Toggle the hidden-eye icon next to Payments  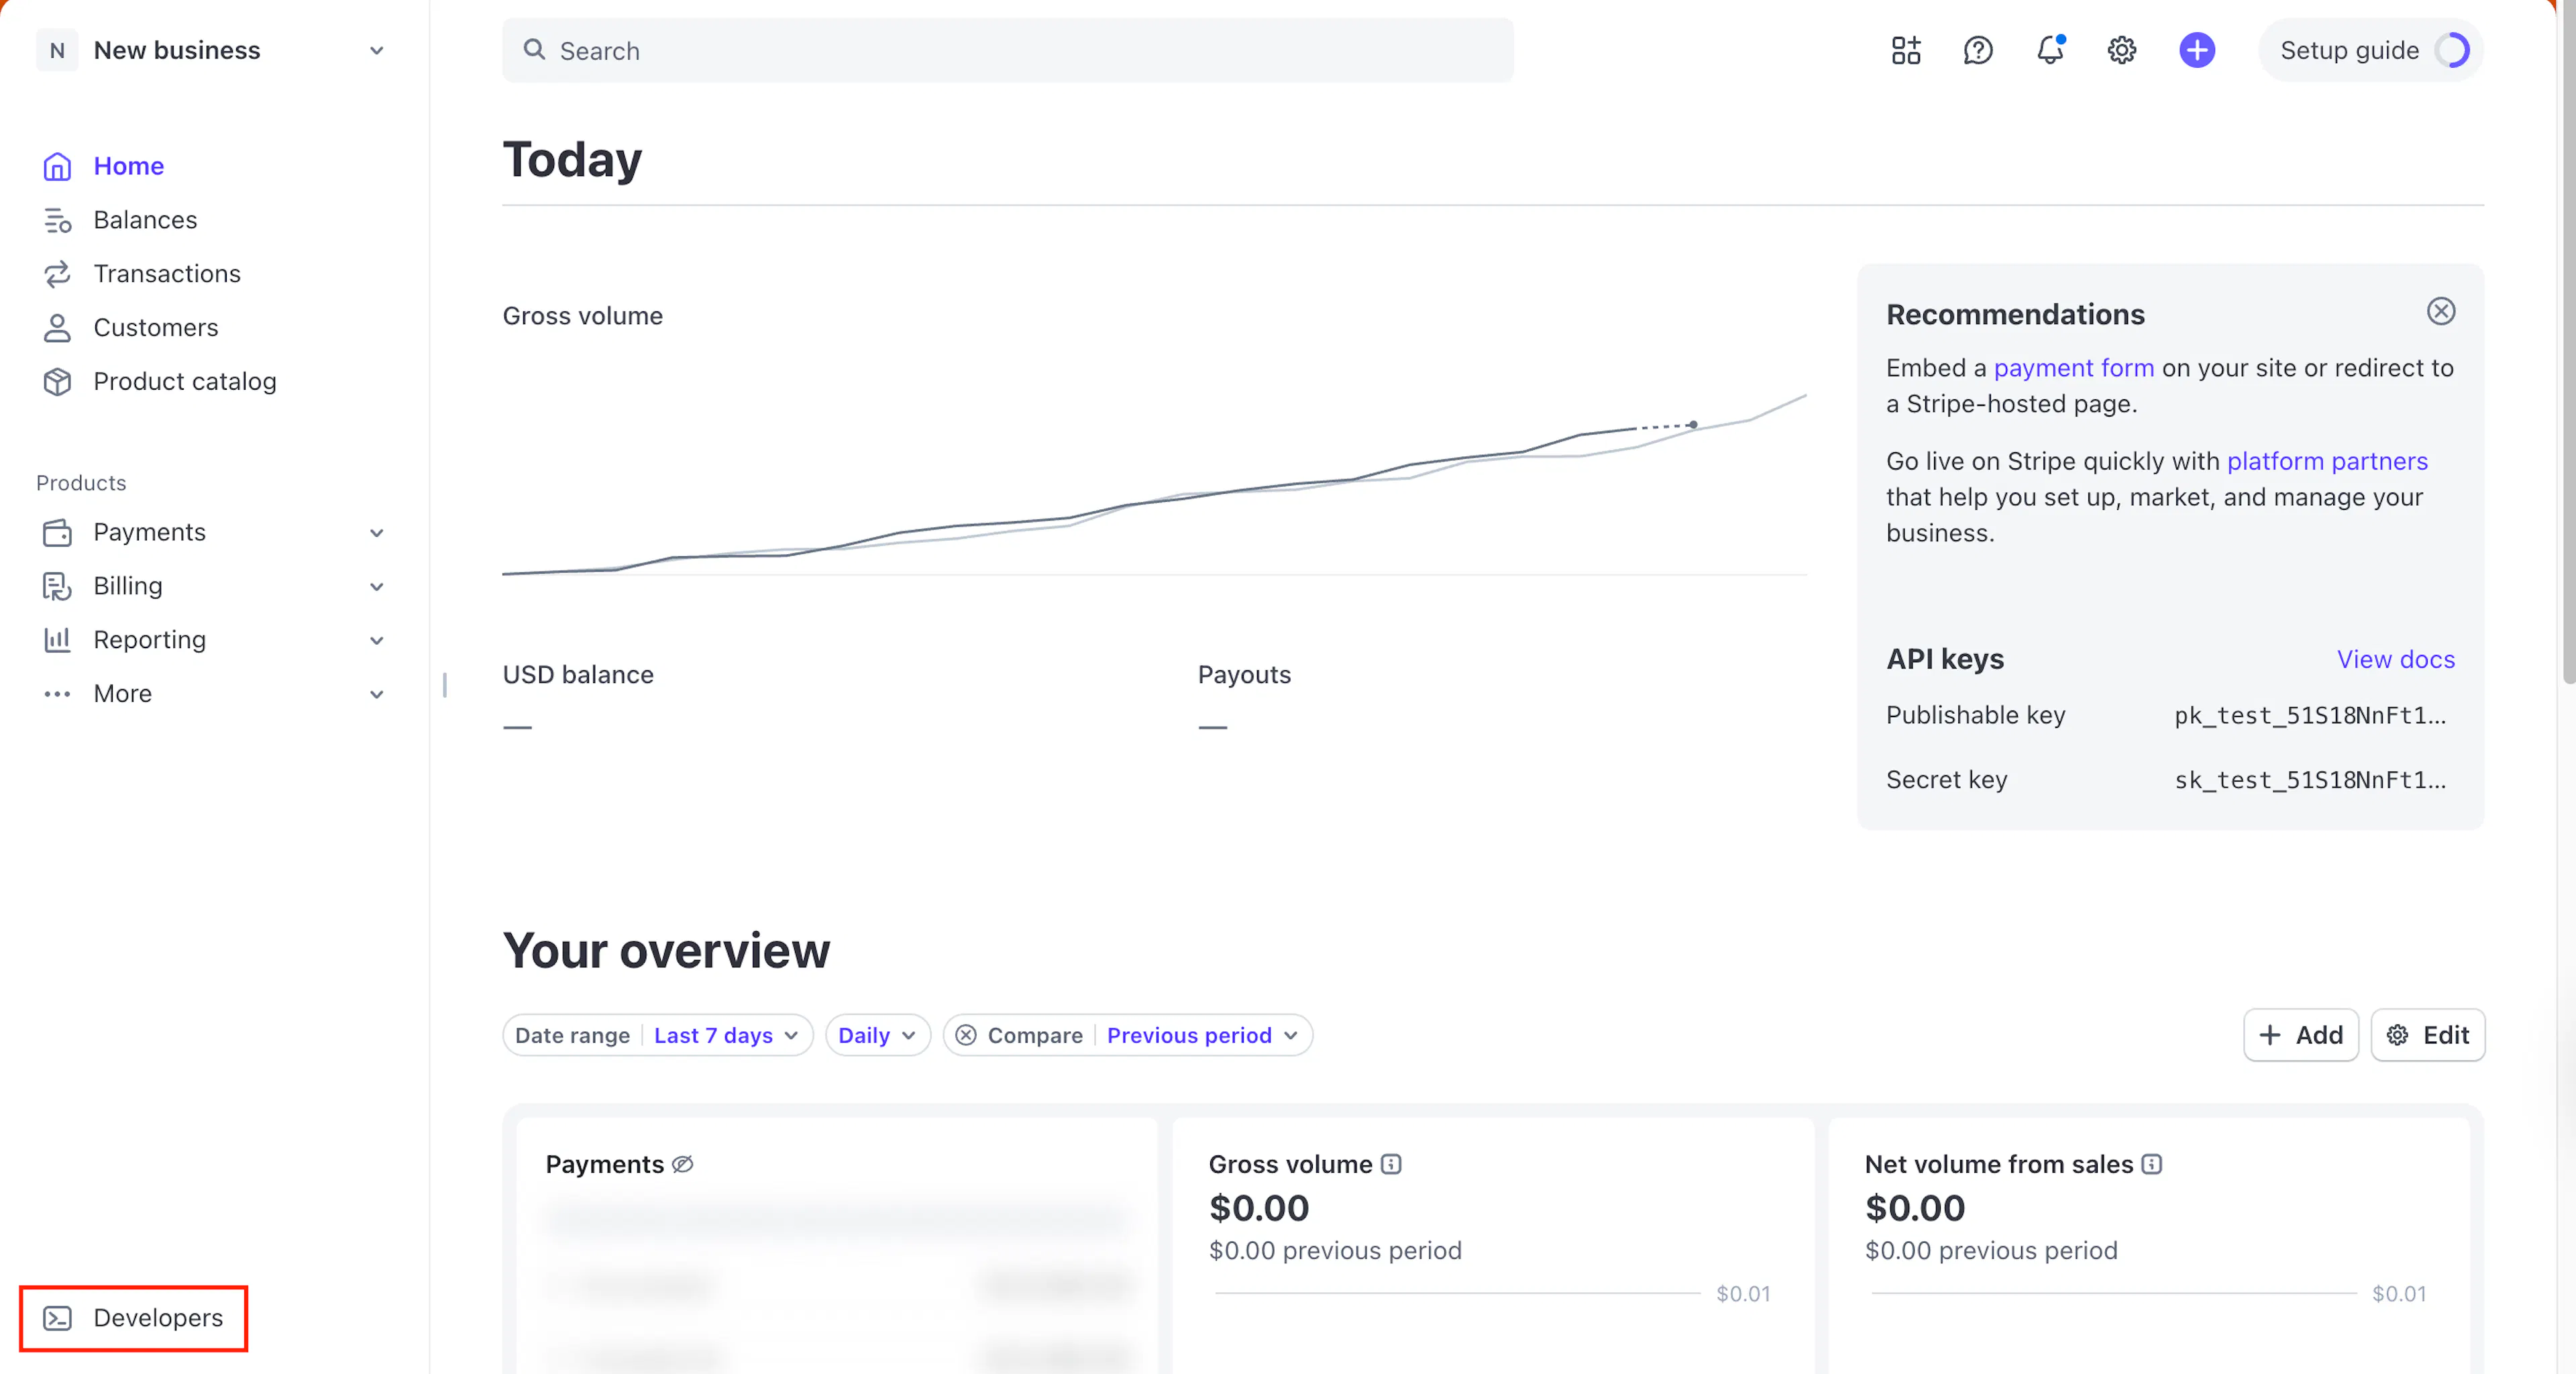(x=683, y=1164)
